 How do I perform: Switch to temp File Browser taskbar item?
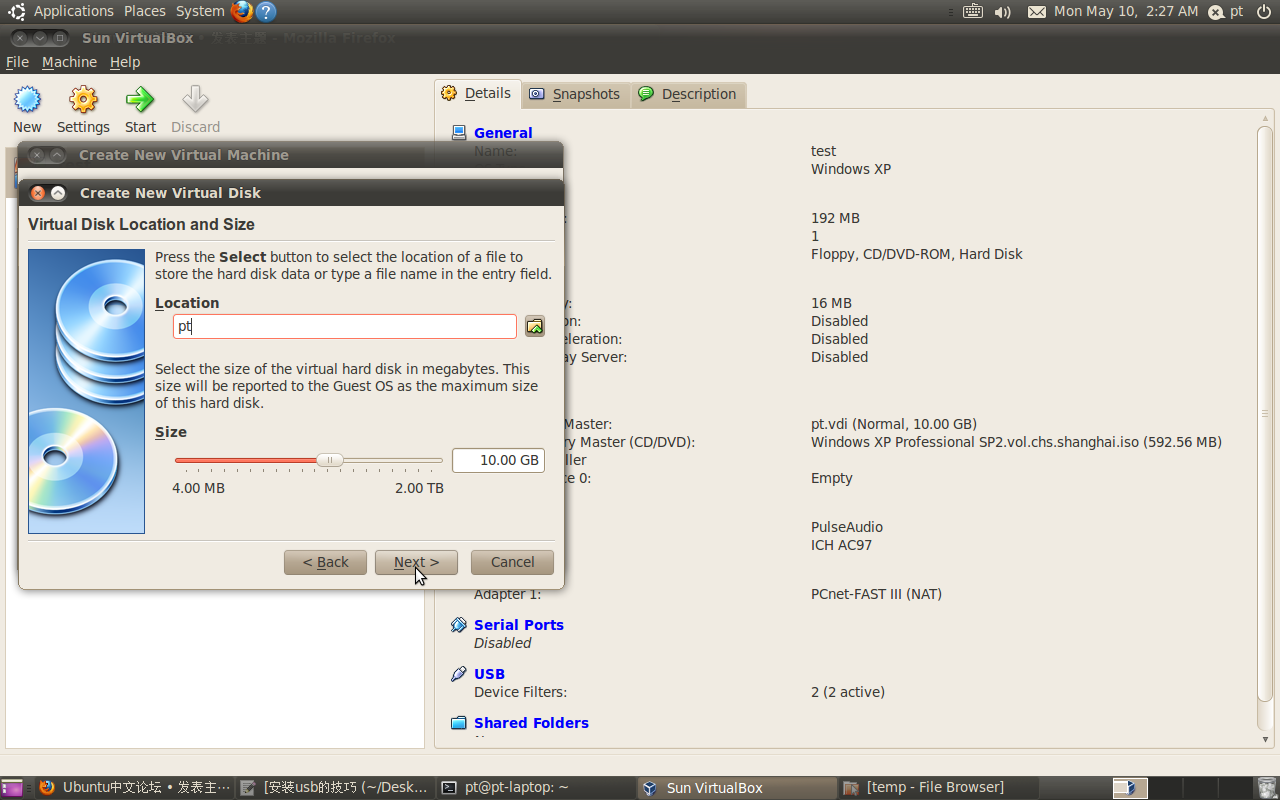pos(937,788)
